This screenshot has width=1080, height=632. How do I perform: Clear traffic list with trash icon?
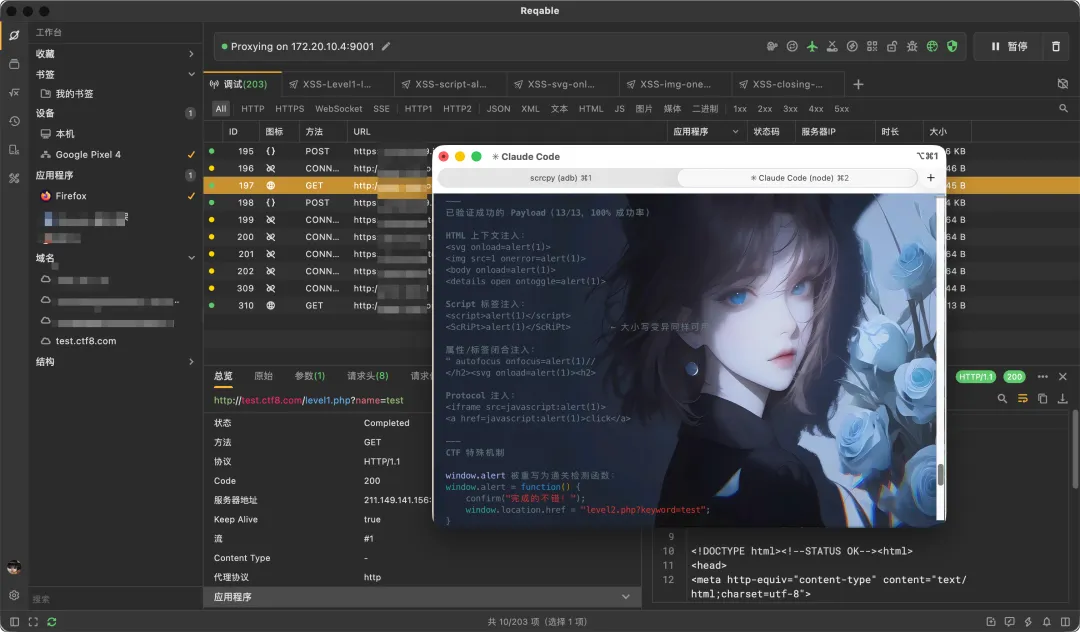(x=1056, y=46)
